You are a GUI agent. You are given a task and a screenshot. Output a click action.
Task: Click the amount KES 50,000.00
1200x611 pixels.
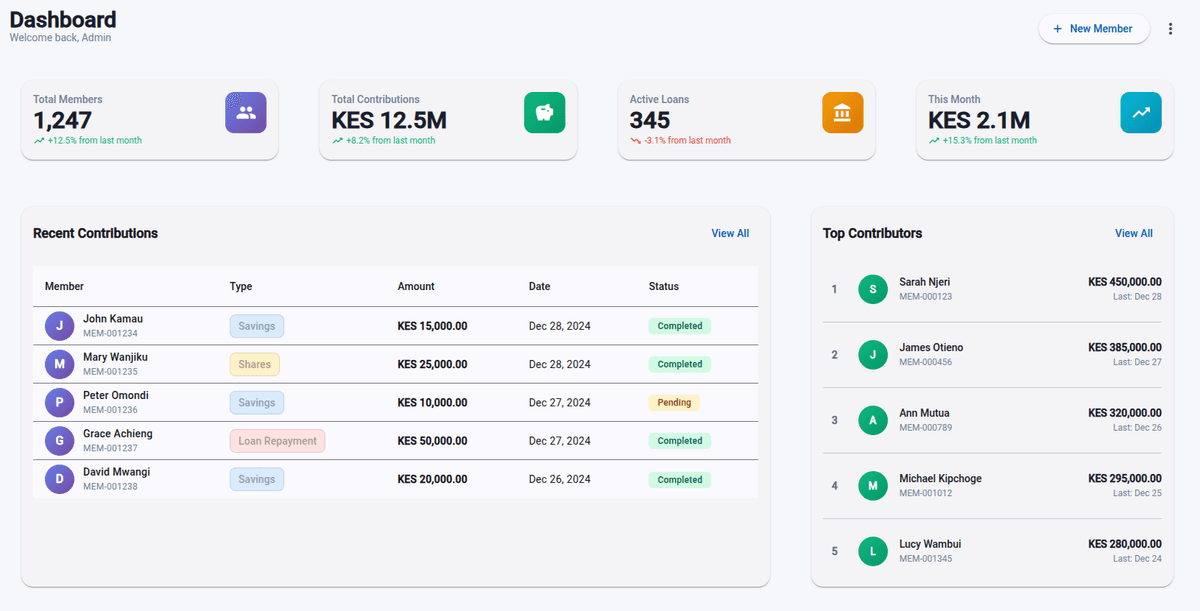(432, 441)
